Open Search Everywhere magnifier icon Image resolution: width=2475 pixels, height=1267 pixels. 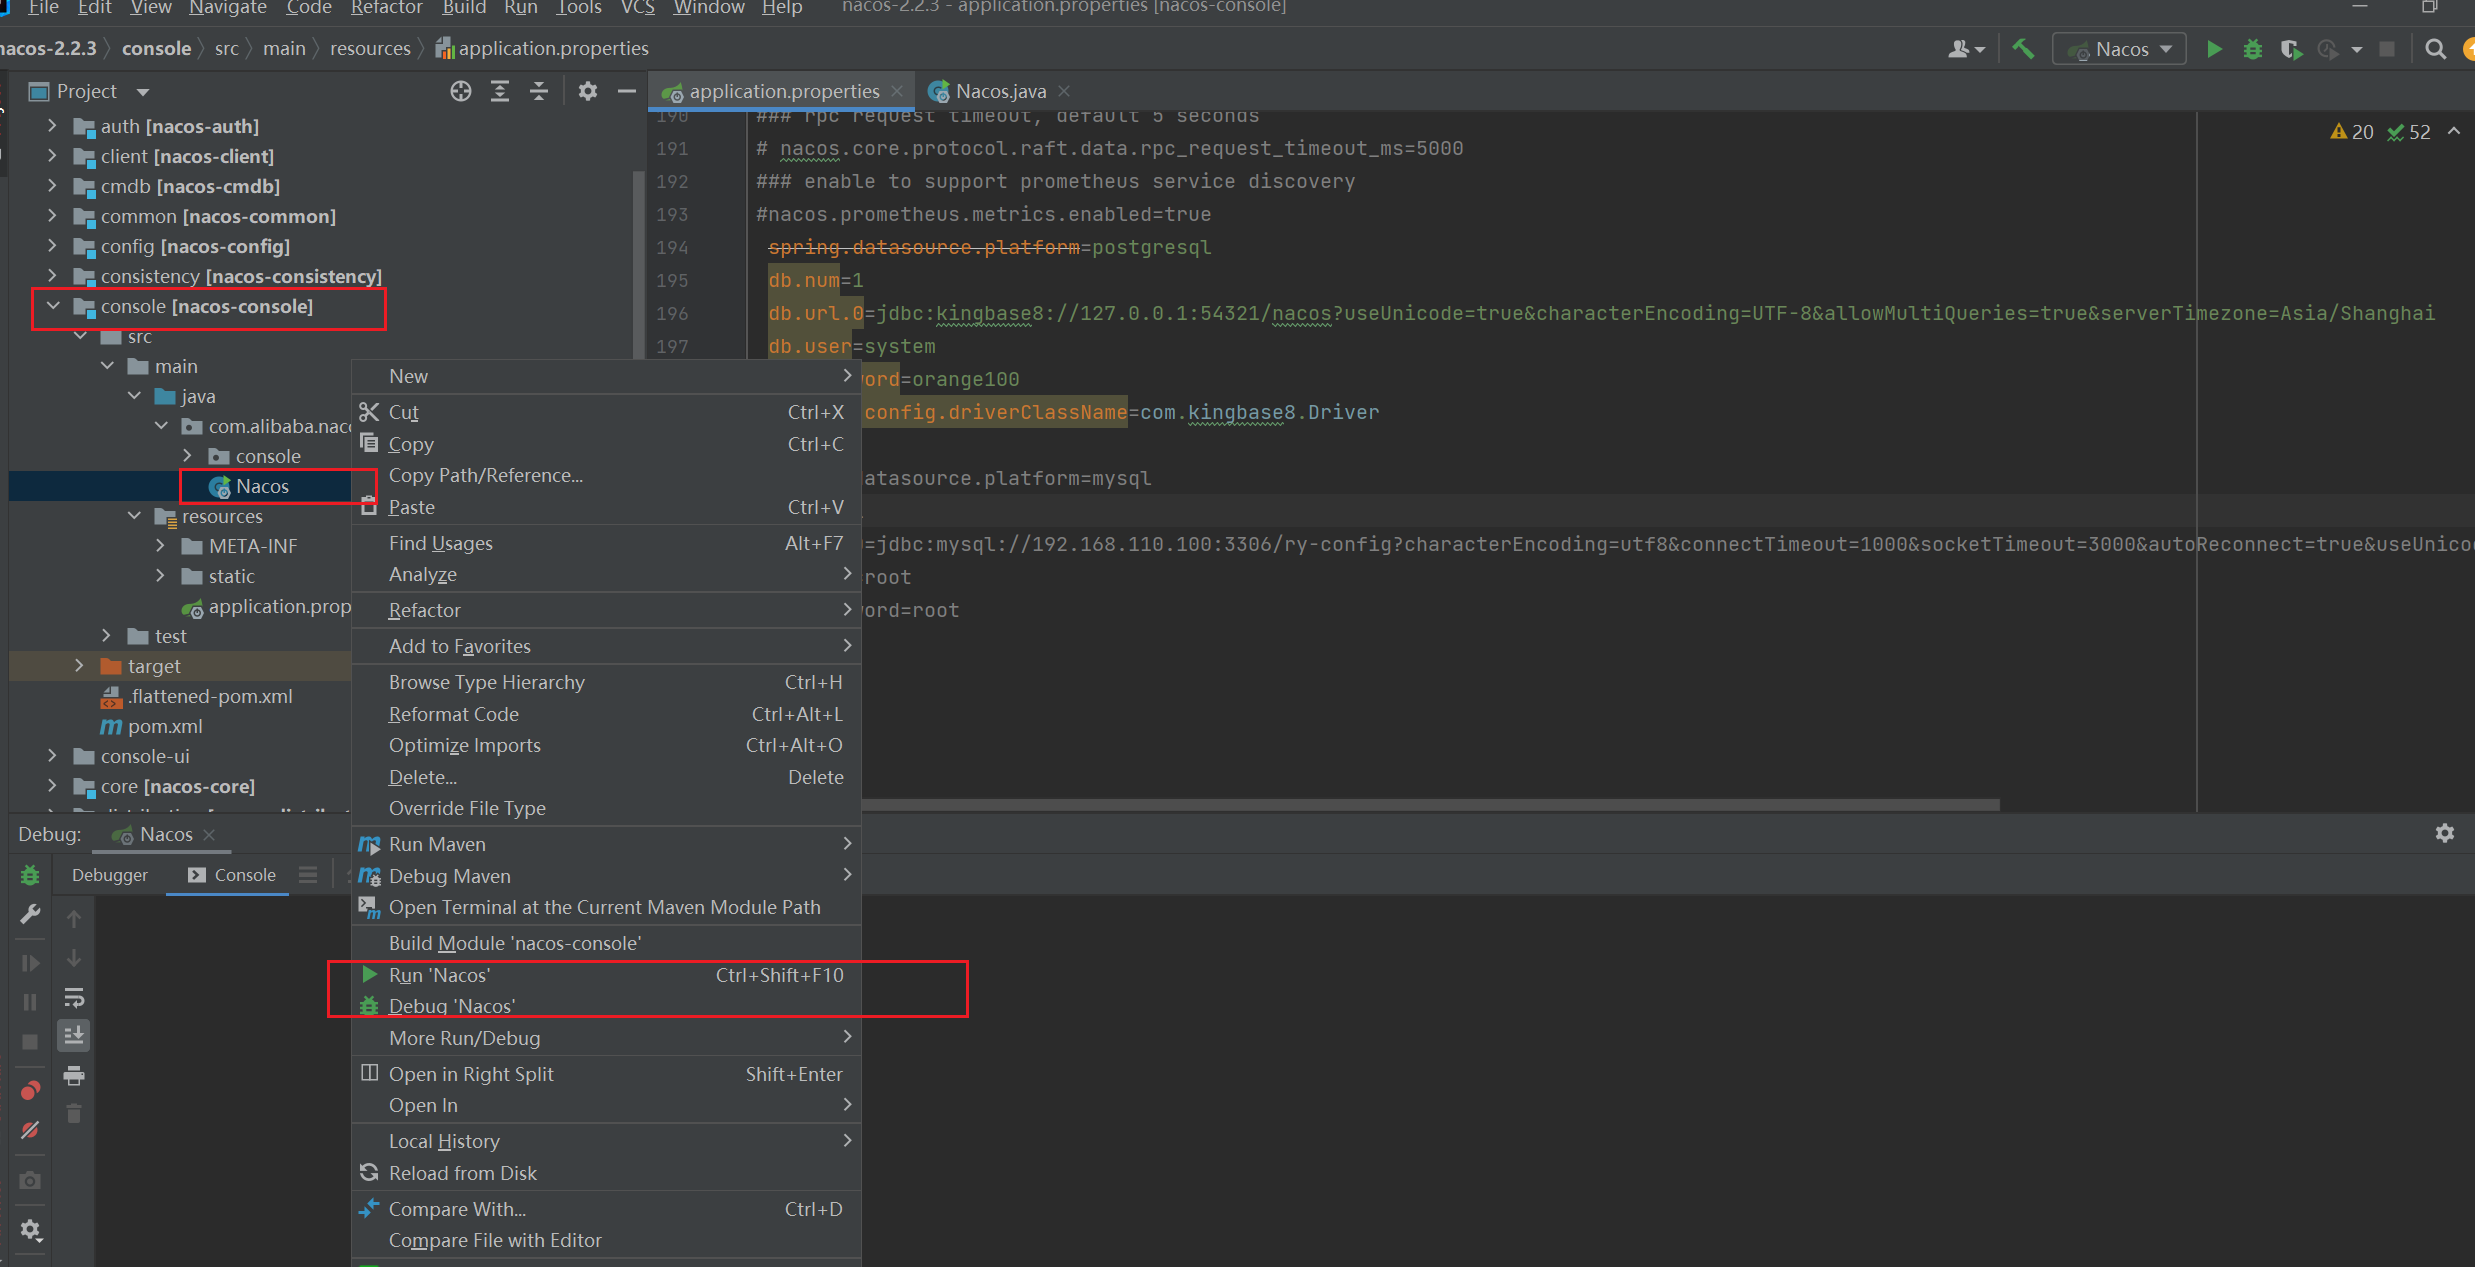(x=2436, y=49)
